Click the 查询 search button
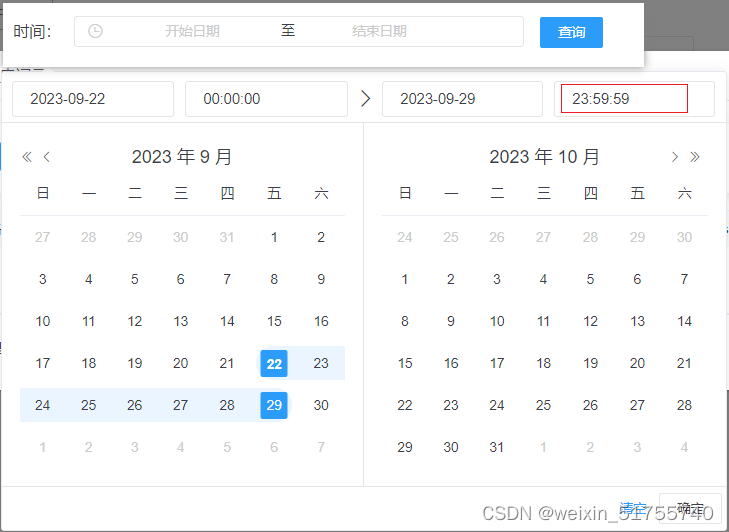Image resolution: width=729 pixels, height=532 pixels. tap(571, 32)
